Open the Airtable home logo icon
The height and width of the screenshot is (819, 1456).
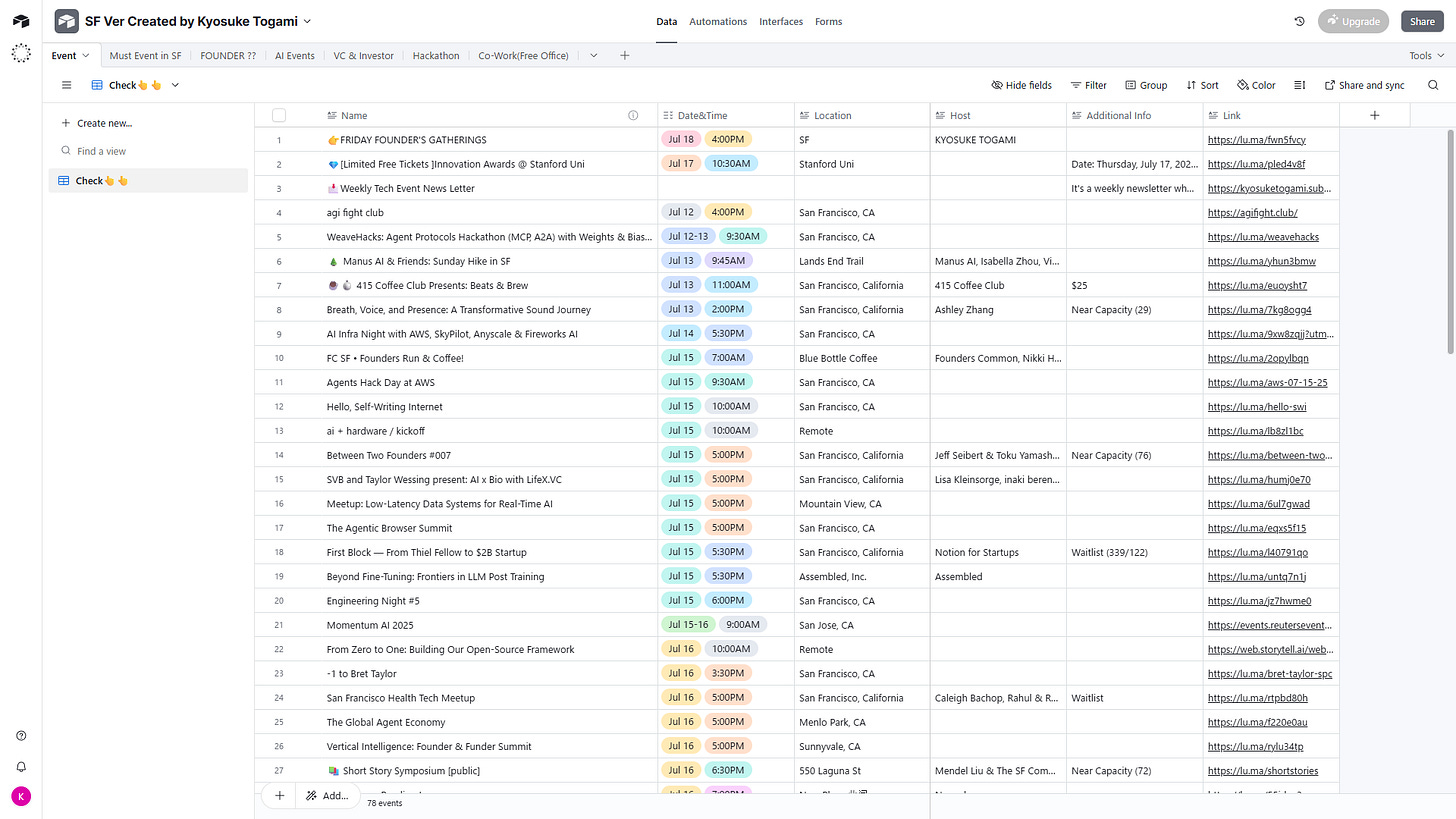[21, 21]
